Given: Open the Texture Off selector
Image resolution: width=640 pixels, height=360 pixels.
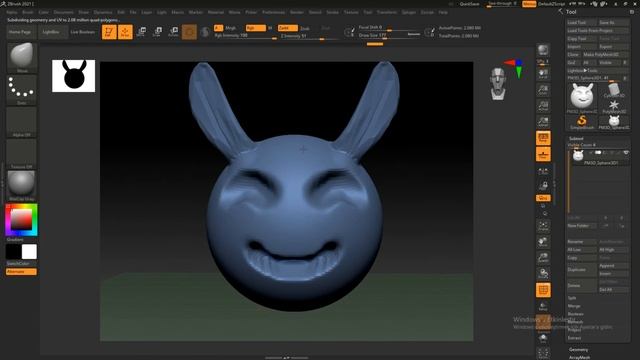Looking at the screenshot, I should pyautogui.click(x=22, y=154).
